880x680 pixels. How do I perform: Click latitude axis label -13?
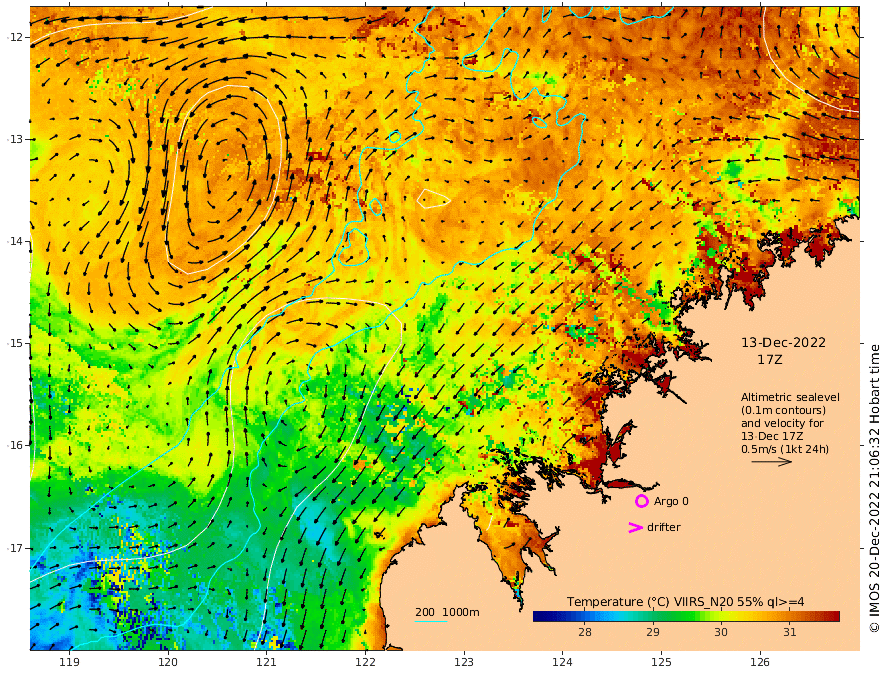coord(15,139)
